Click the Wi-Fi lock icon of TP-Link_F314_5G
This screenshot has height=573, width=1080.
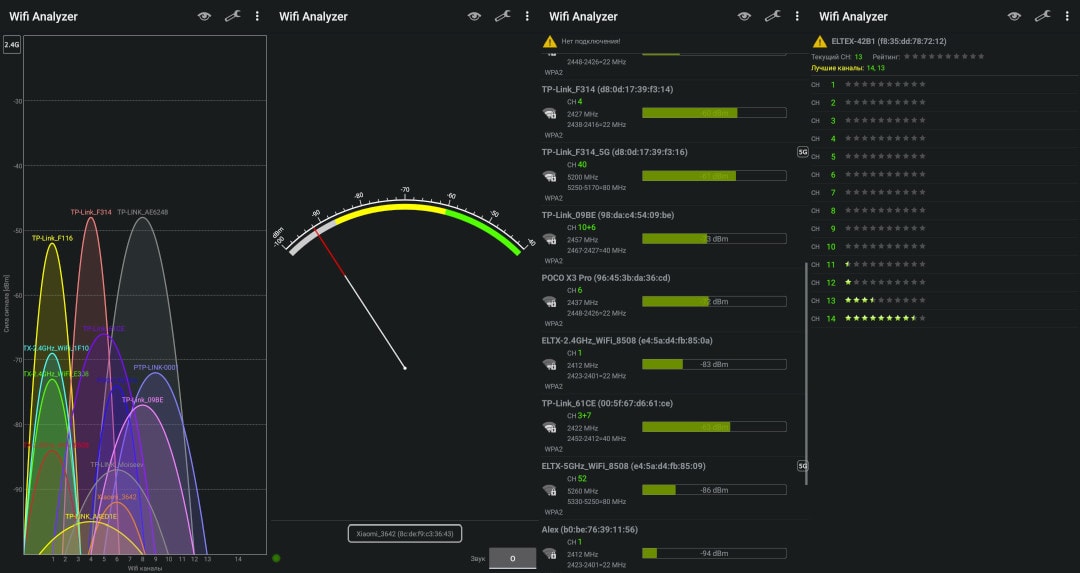point(550,176)
